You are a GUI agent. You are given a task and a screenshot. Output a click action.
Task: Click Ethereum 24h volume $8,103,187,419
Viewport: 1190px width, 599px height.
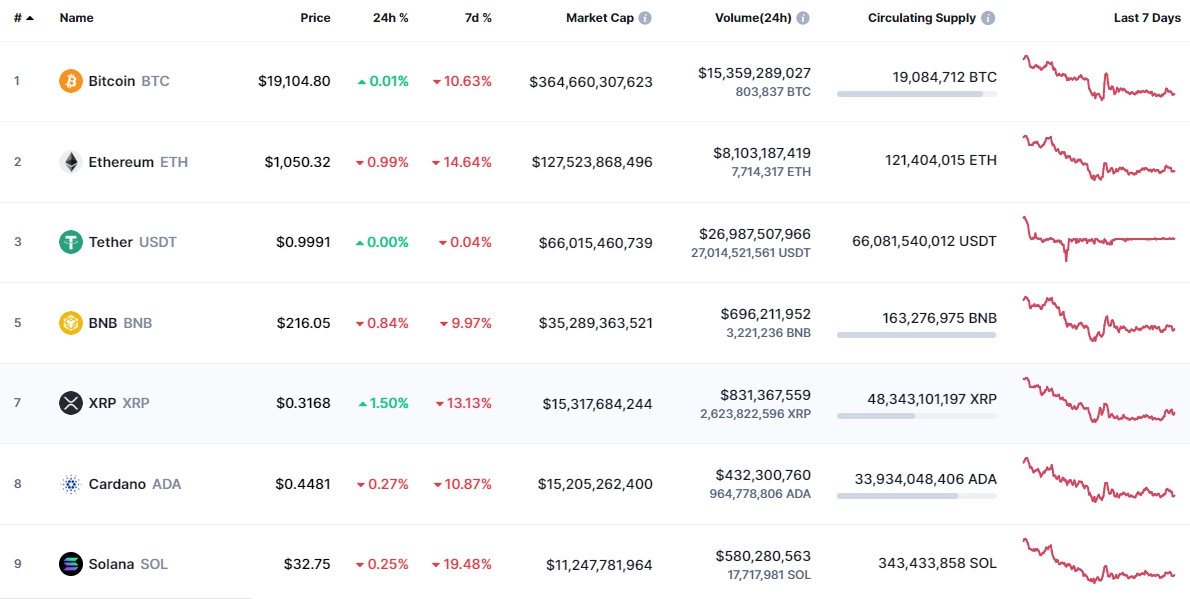point(762,153)
